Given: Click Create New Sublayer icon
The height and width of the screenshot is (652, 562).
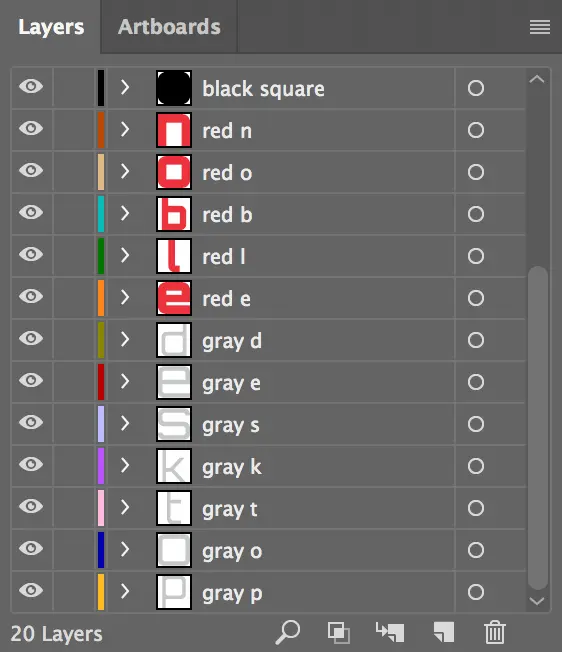Looking at the screenshot, I should pyautogui.click(x=390, y=632).
